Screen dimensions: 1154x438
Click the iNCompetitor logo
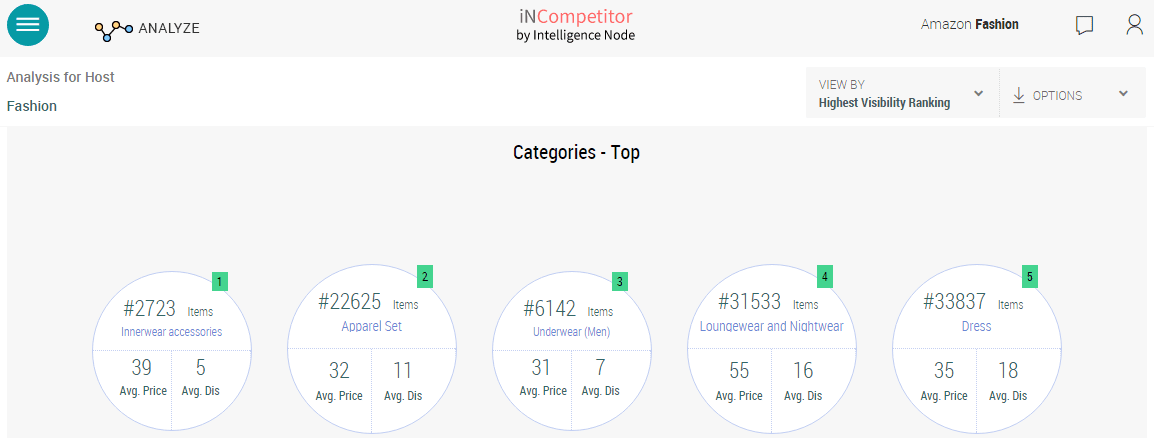(576, 24)
